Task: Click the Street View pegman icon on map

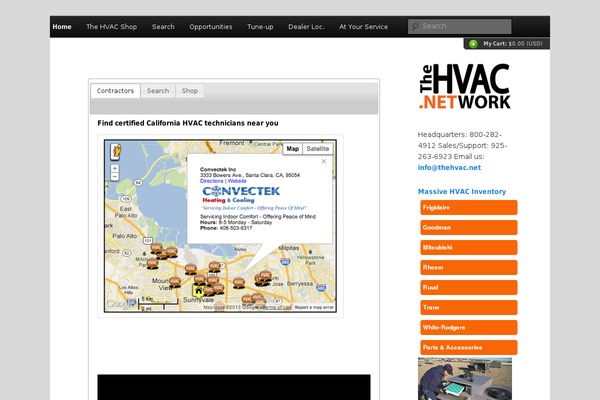Action: pyautogui.click(x=116, y=151)
